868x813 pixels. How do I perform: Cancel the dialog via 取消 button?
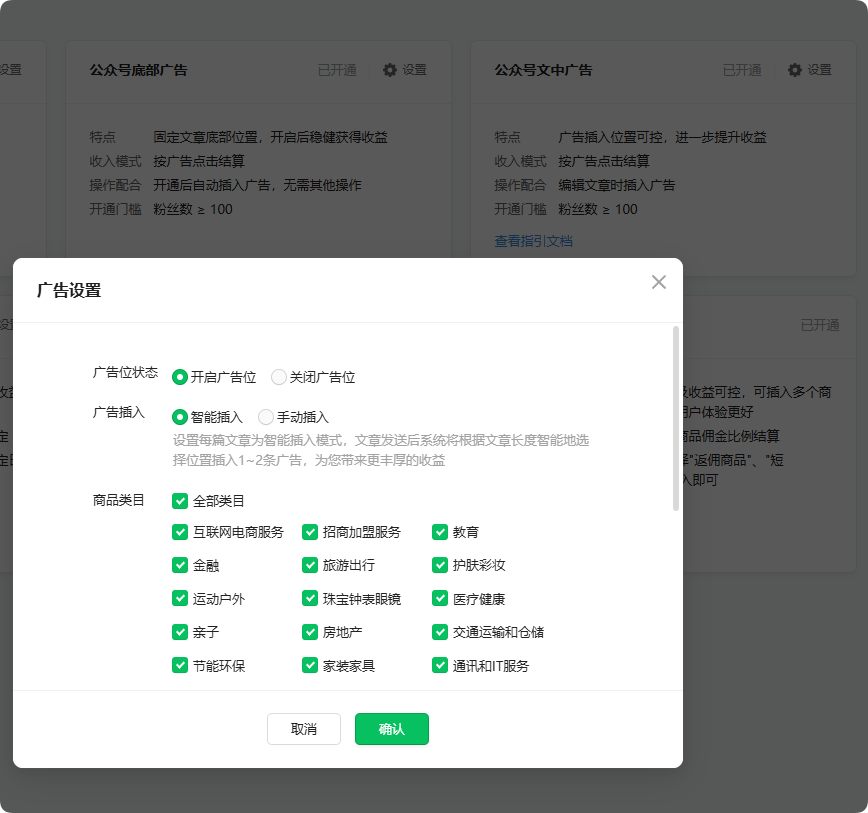[303, 729]
